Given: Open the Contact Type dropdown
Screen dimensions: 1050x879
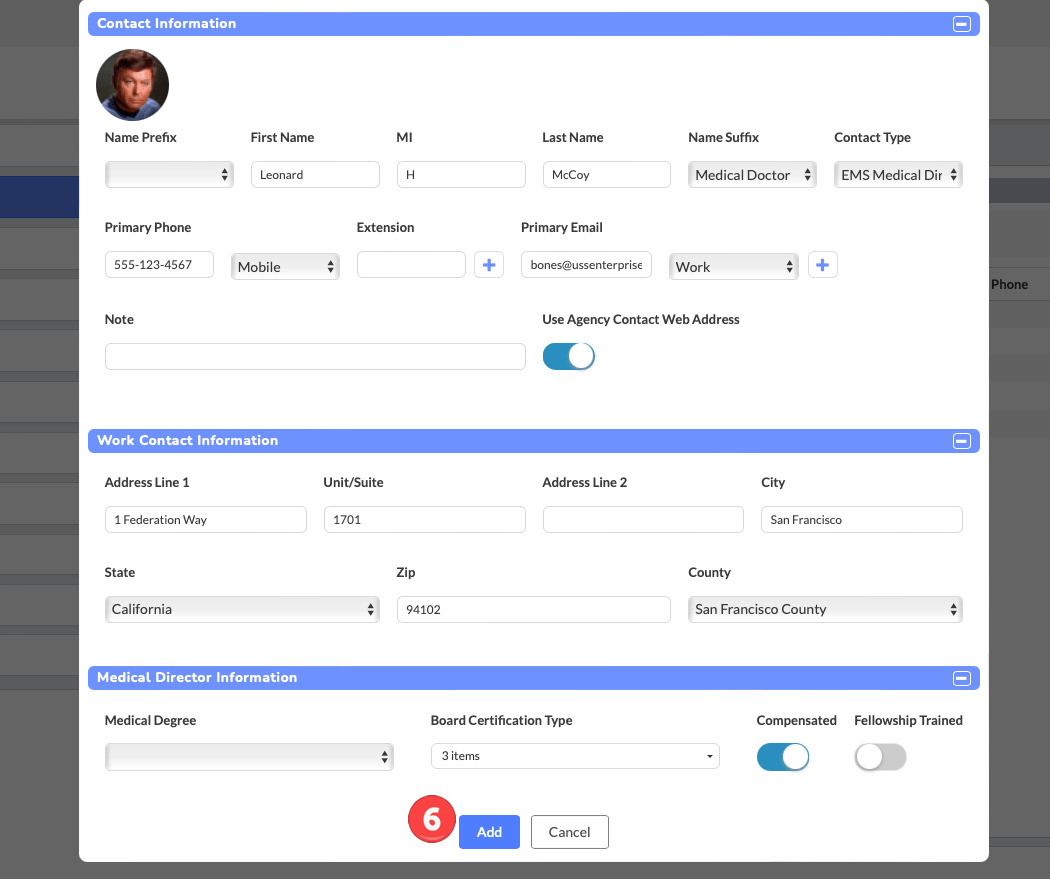Looking at the screenshot, I should point(897,174).
